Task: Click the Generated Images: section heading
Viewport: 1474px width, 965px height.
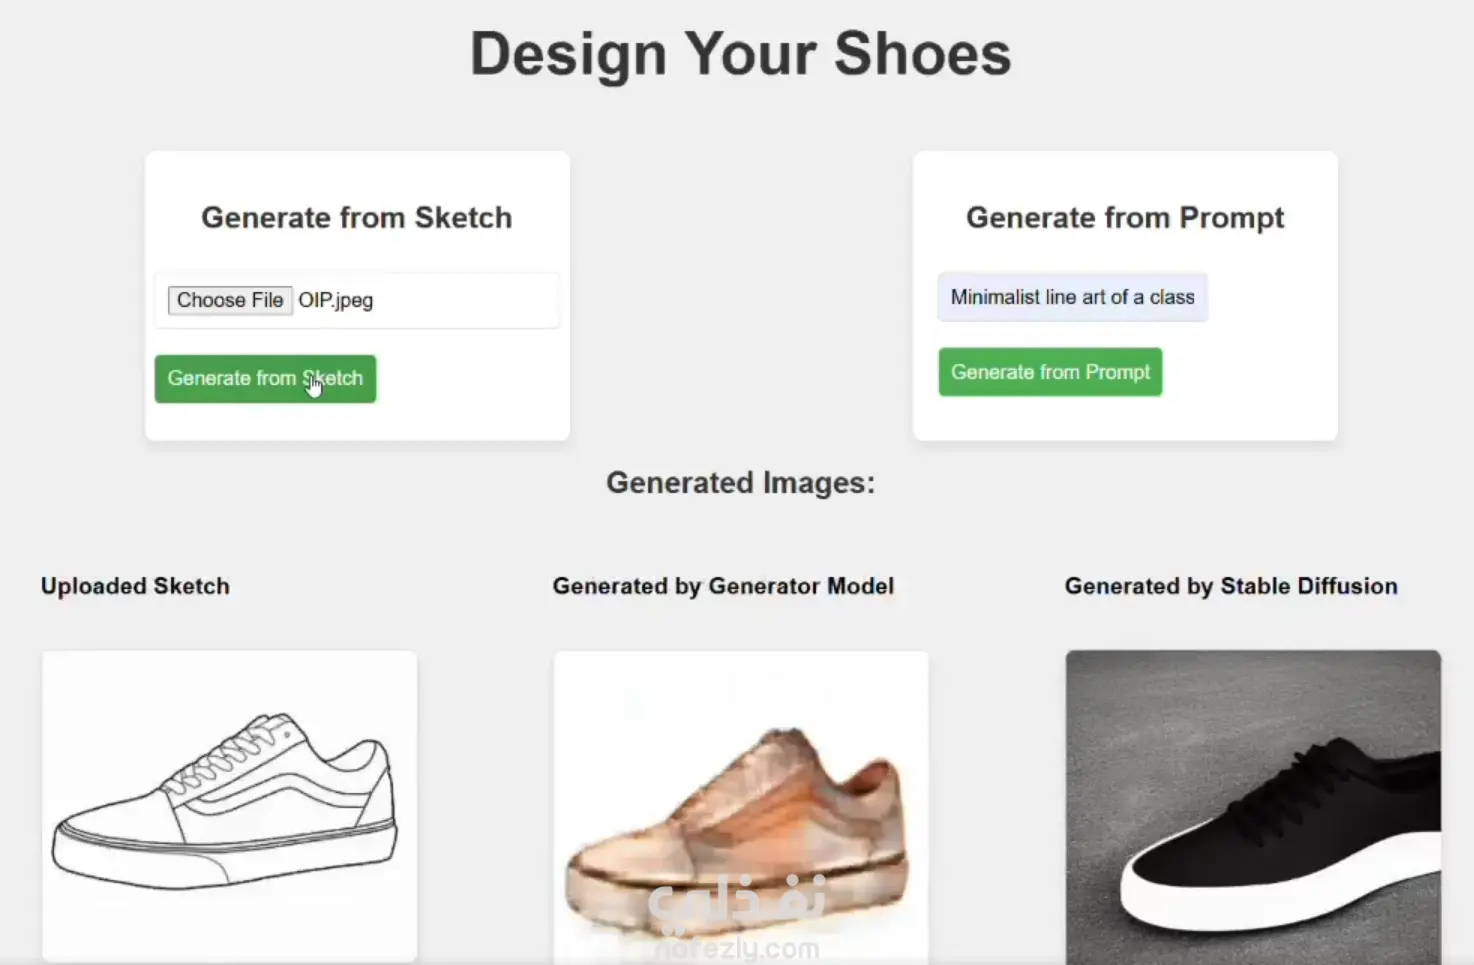Action: click(x=740, y=483)
